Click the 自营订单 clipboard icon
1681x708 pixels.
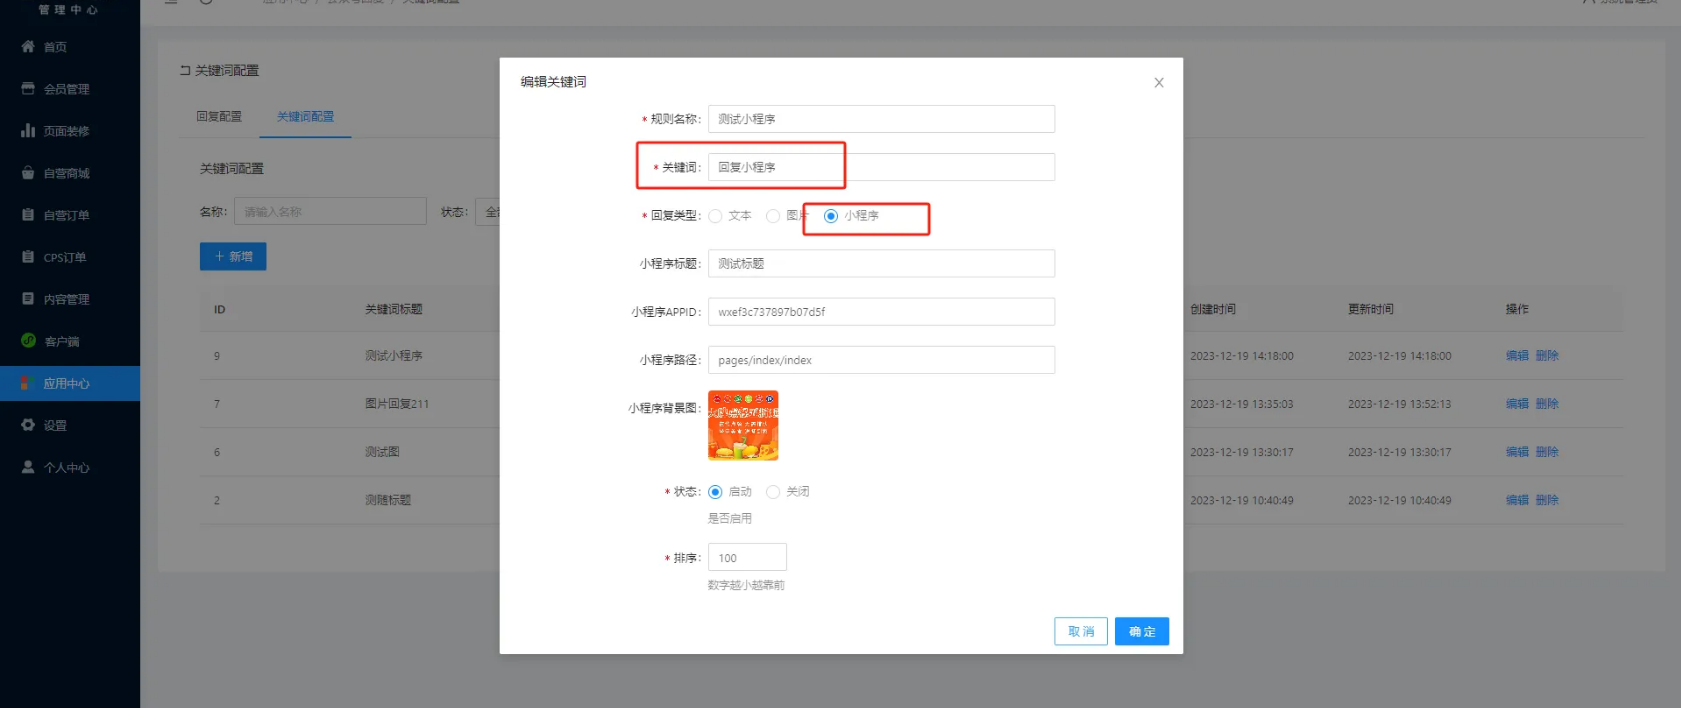[28, 214]
